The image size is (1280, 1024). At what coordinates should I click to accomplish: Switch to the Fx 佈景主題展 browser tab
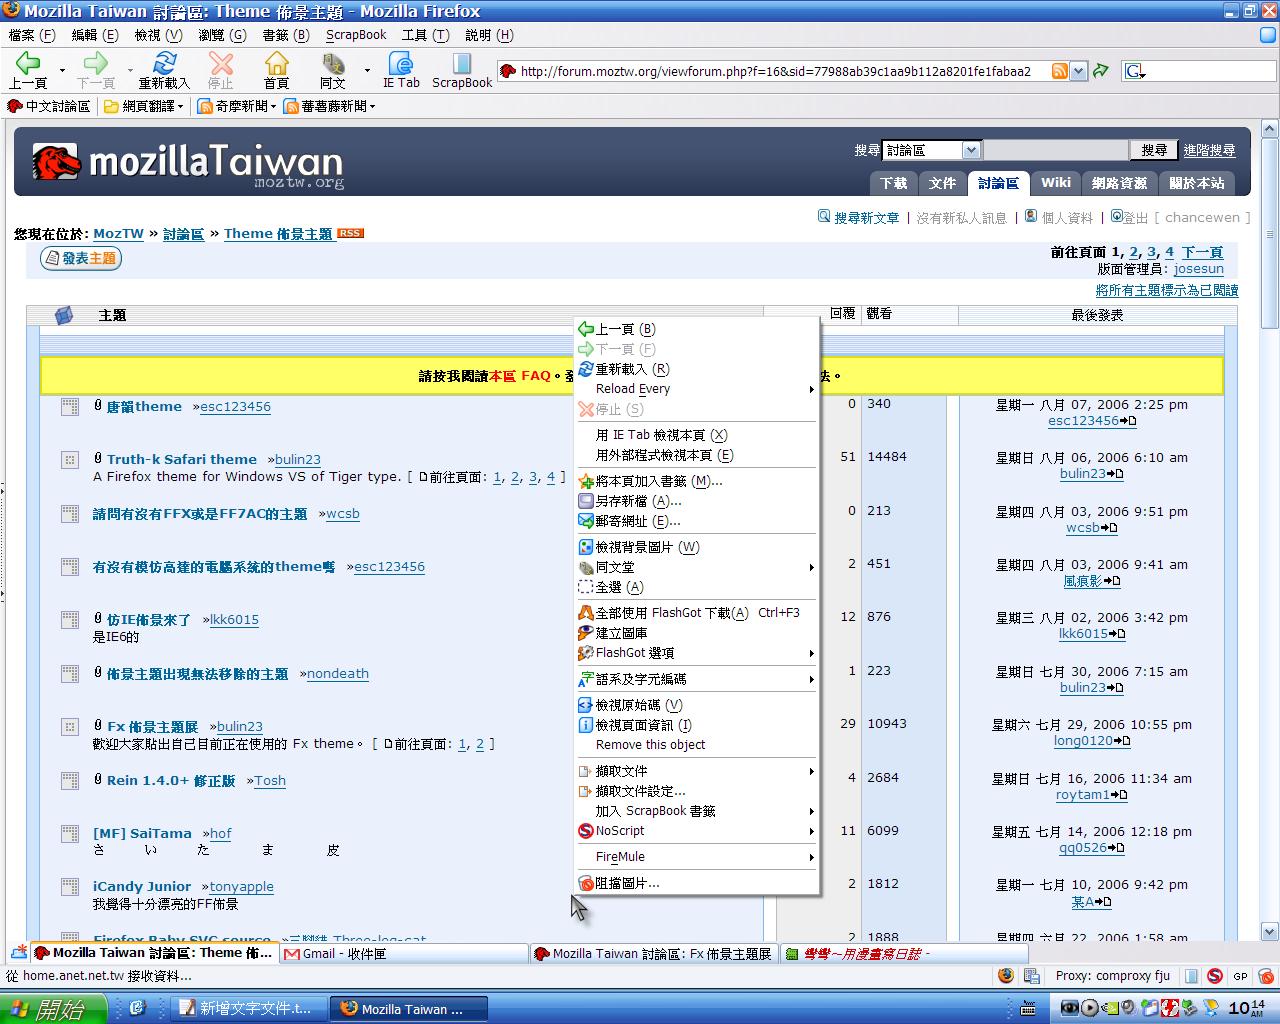[x=653, y=953]
